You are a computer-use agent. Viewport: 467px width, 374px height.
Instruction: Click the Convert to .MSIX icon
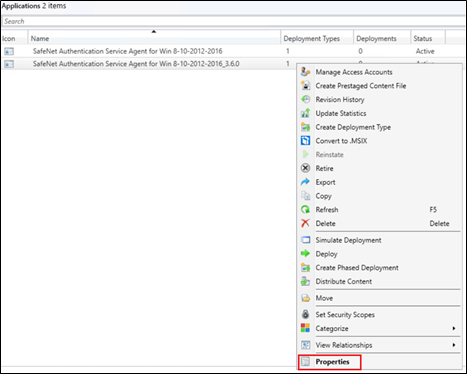point(305,141)
